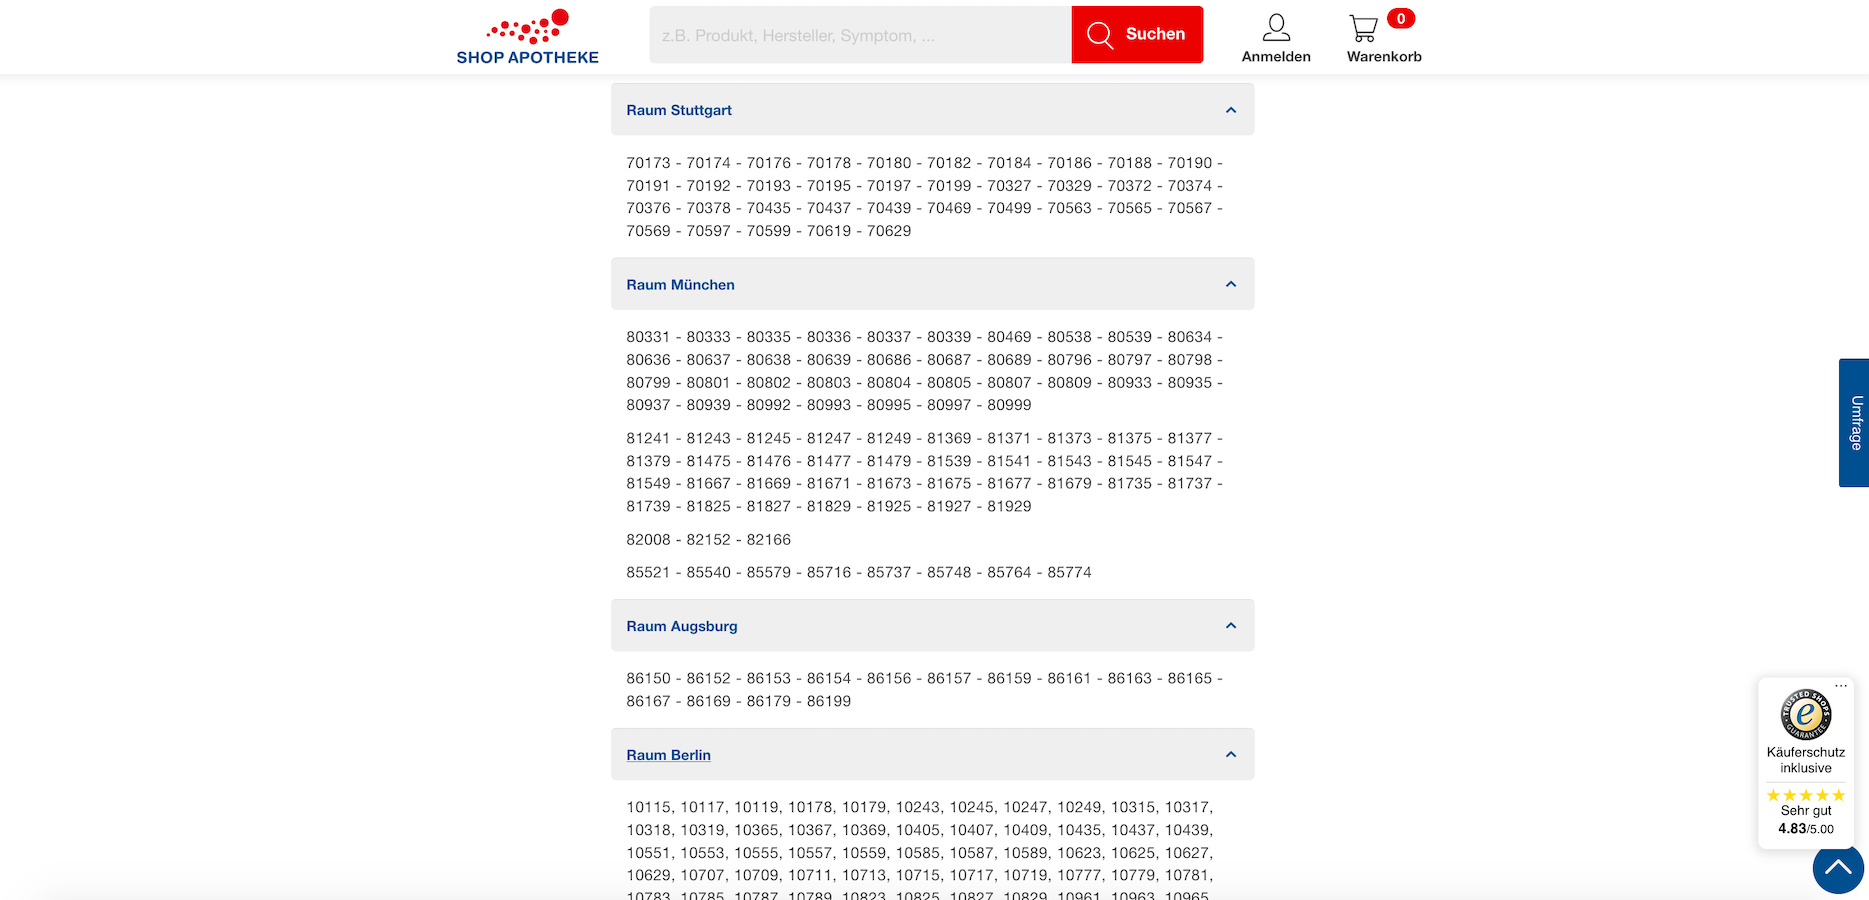Open the Trusted Shops widget three-dot menu
This screenshot has height=900, width=1869.
[1841, 686]
